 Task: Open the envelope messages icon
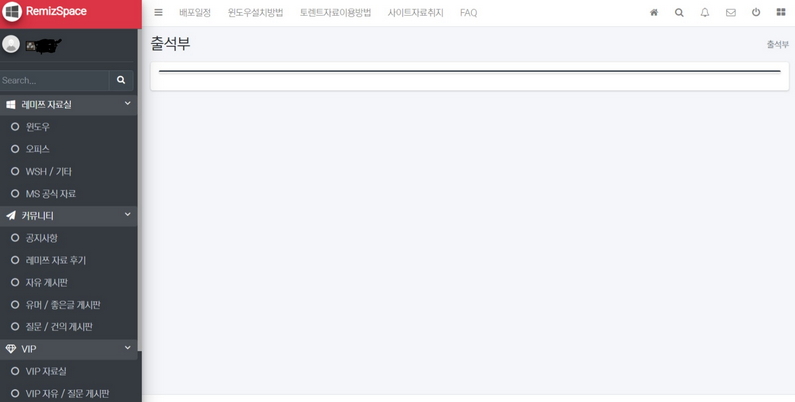tap(731, 13)
